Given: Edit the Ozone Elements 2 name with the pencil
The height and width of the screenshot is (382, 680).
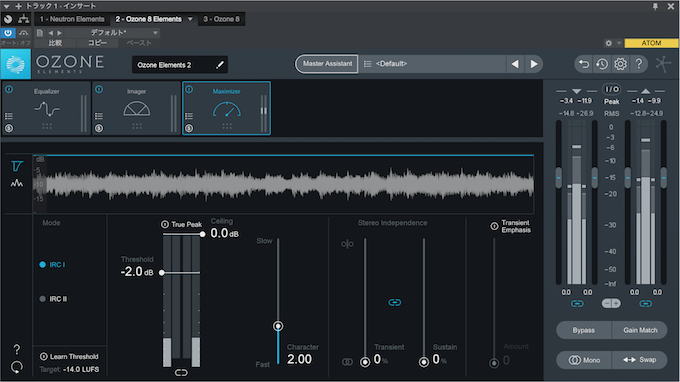Looking at the screenshot, I should (x=220, y=65).
